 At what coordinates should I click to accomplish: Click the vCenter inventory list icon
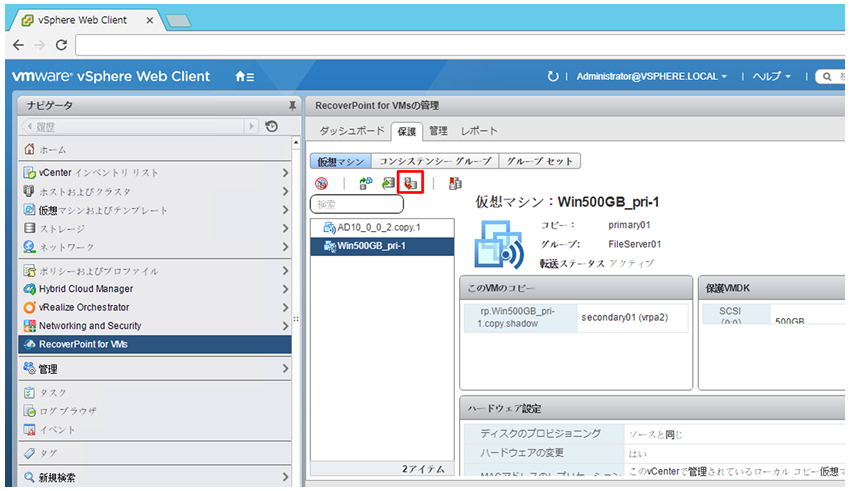click(x=29, y=173)
